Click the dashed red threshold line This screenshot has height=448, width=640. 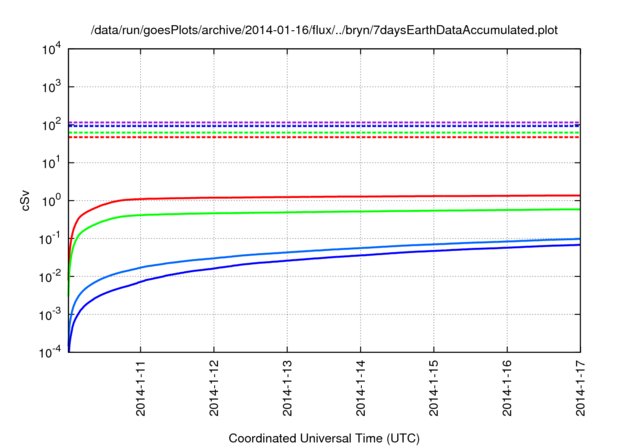coord(324,137)
